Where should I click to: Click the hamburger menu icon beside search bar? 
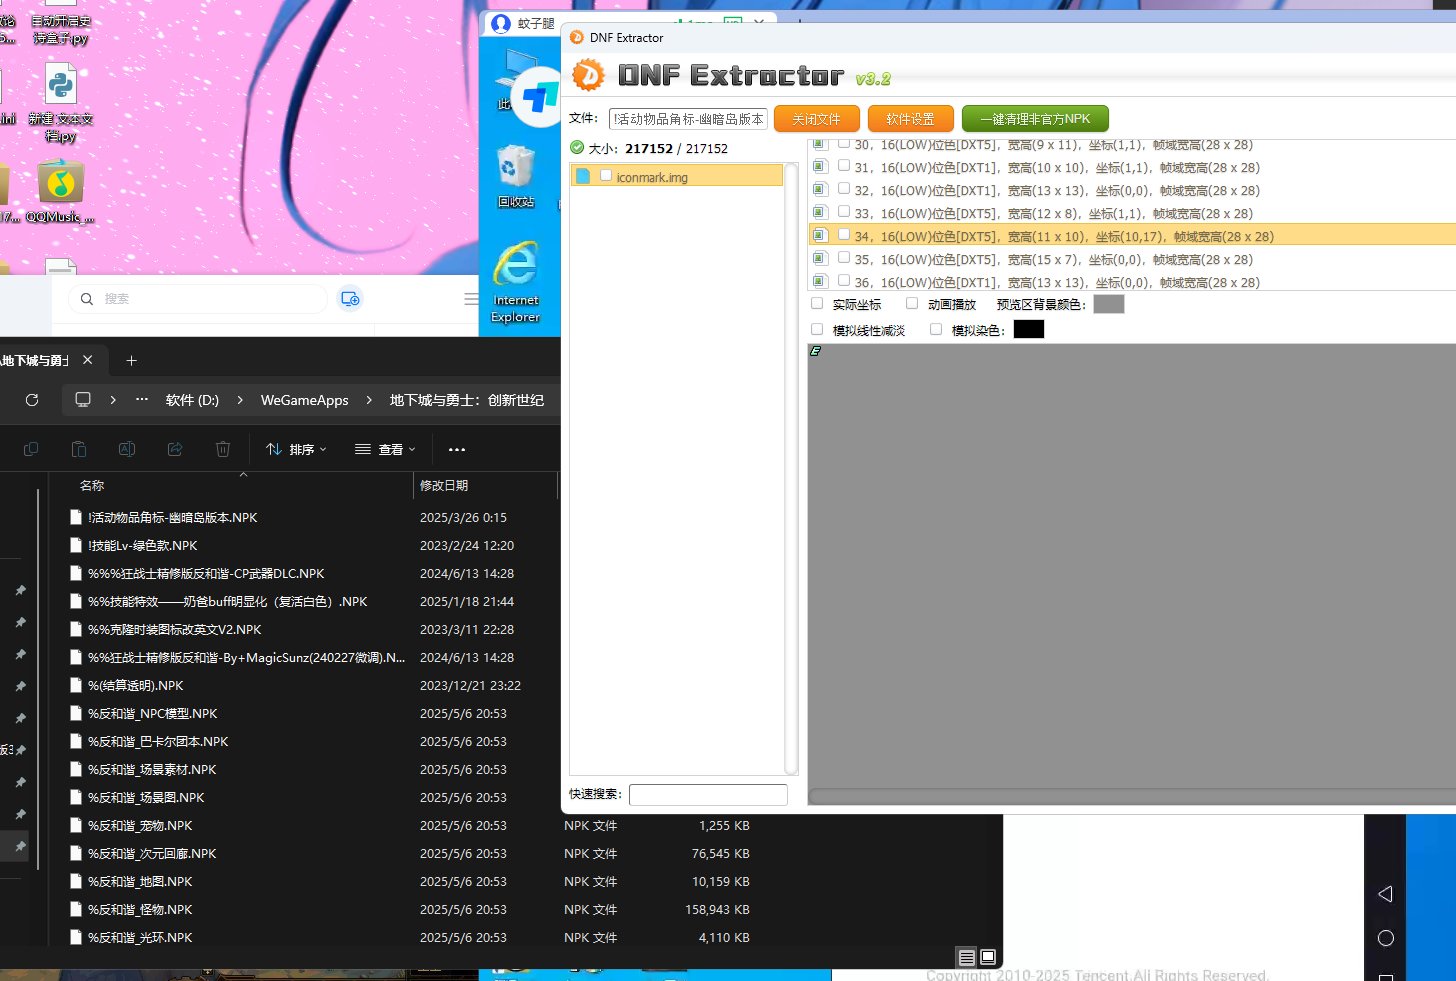[471, 299]
